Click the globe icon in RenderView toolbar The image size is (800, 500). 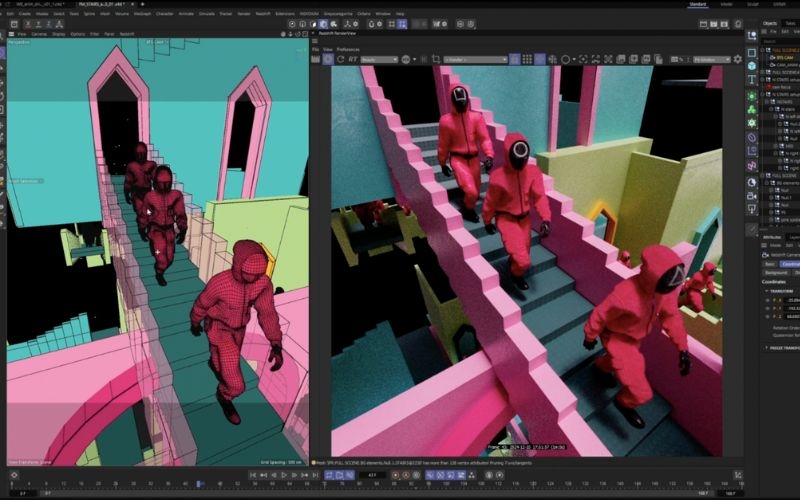point(406,59)
